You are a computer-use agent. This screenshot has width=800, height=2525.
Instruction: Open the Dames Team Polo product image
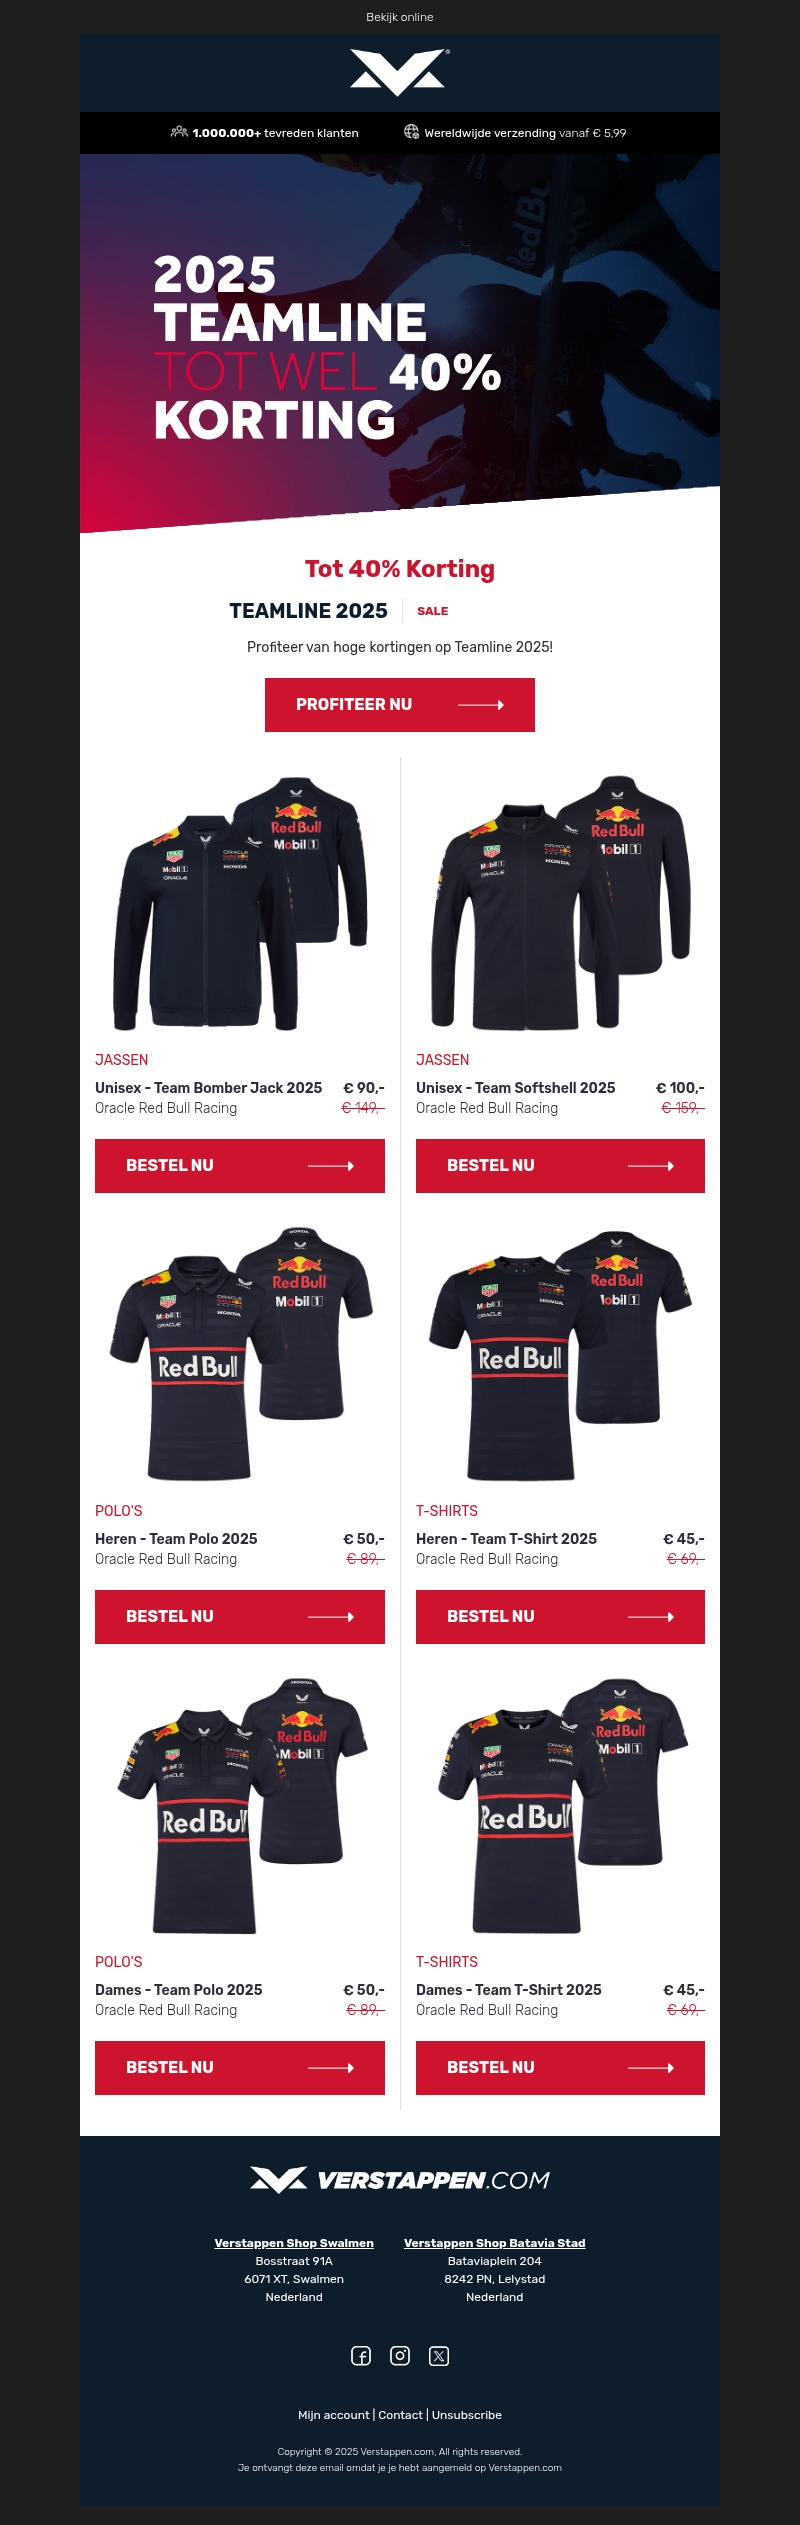point(240,1805)
